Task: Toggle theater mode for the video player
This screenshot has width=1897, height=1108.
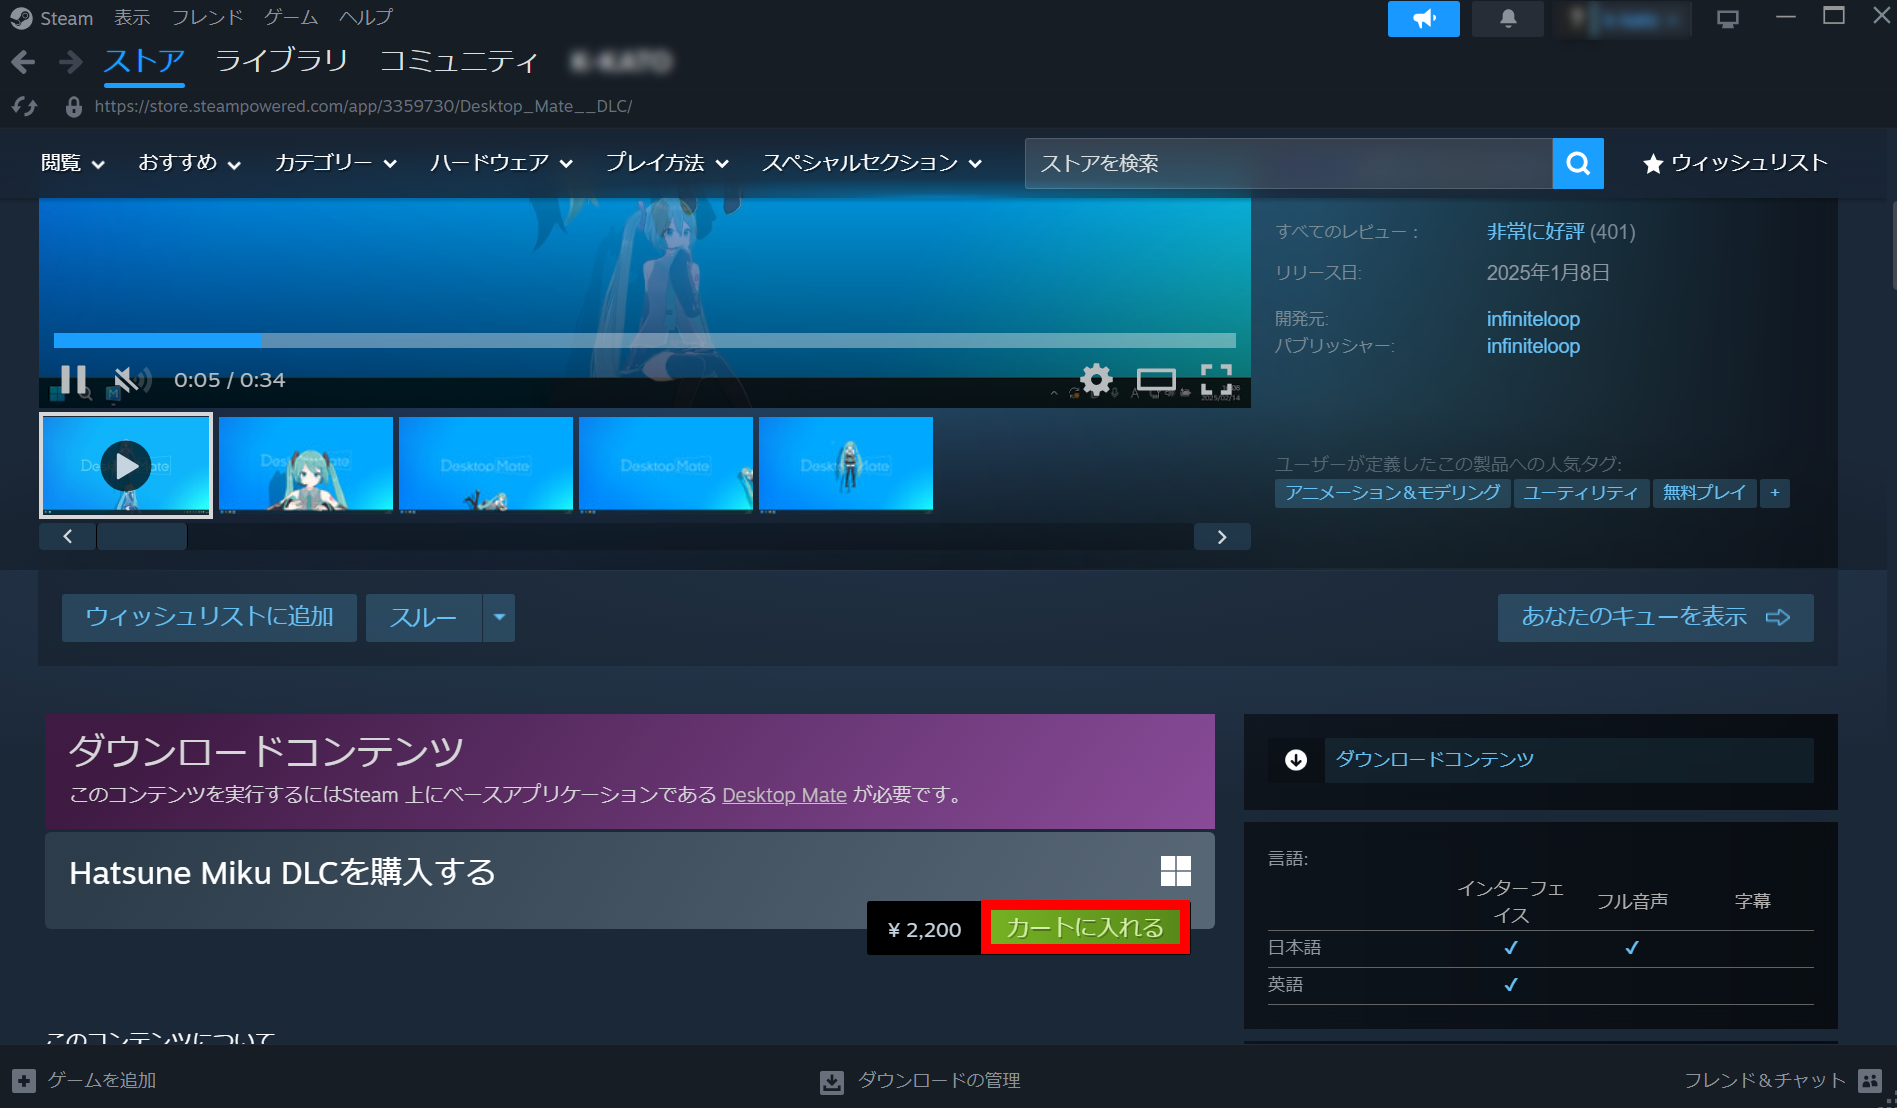Action: click(x=1159, y=380)
